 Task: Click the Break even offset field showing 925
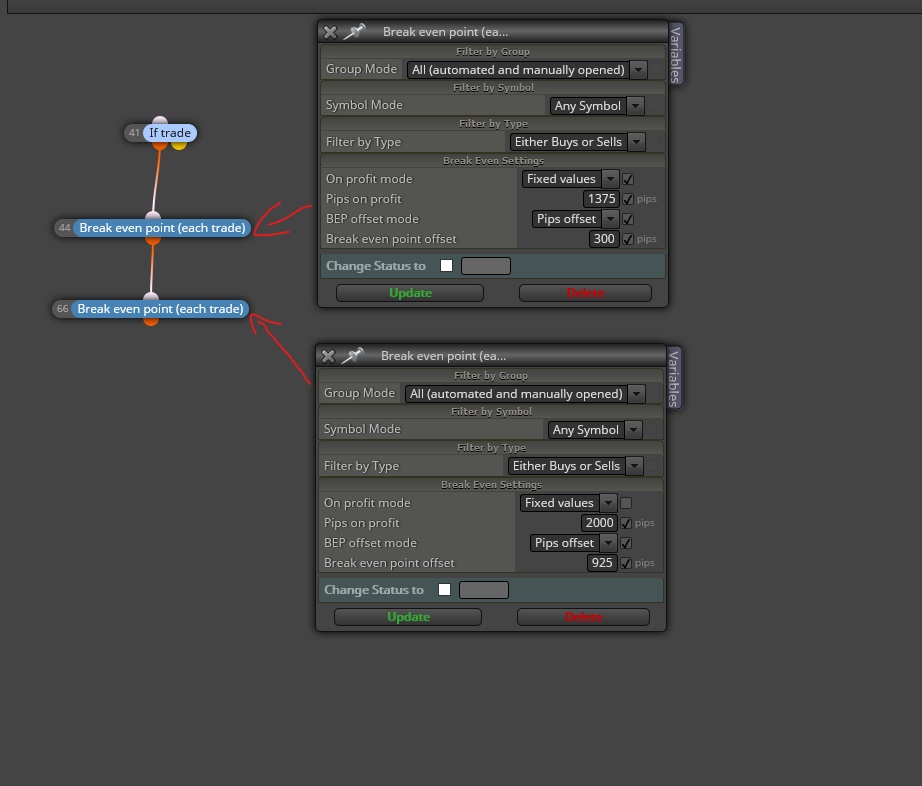[602, 563]
